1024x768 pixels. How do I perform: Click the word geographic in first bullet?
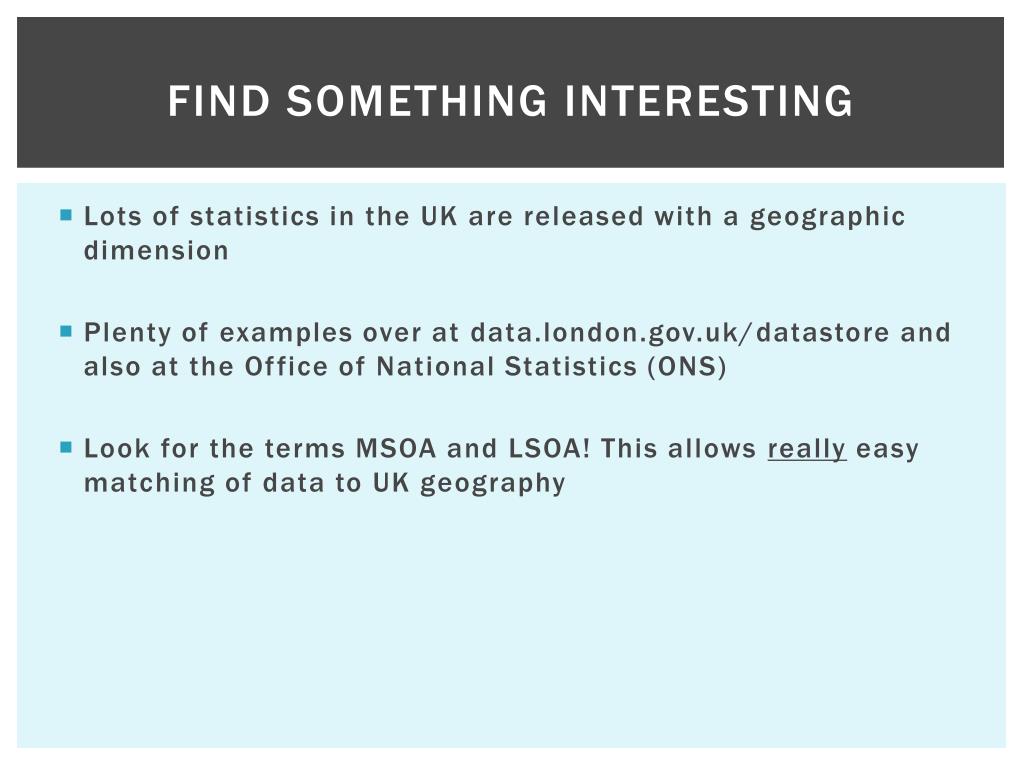coord(827,218)
